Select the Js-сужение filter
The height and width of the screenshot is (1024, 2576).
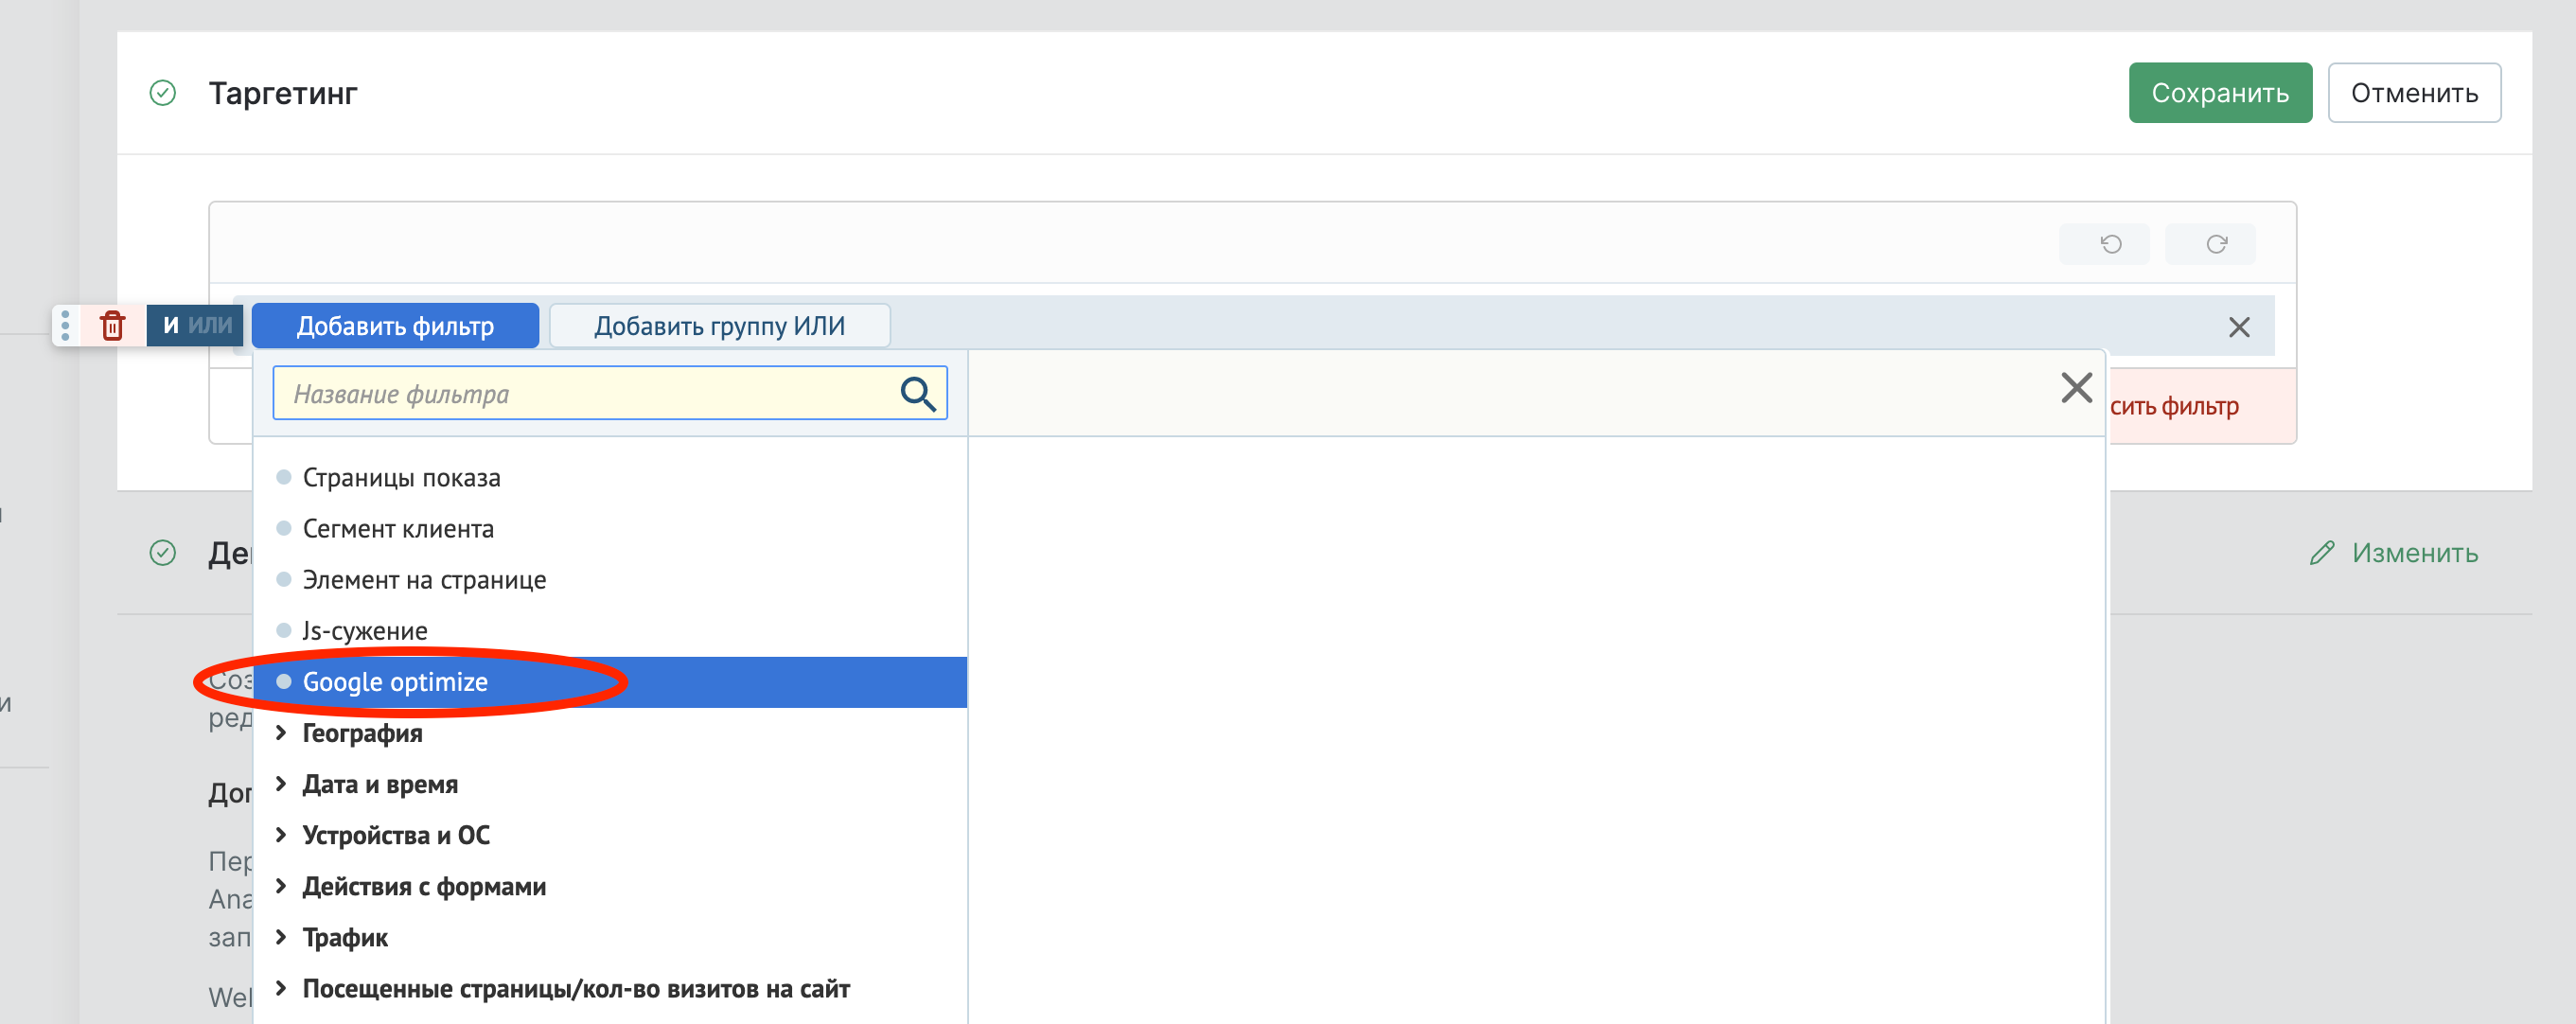coord(610,631)
